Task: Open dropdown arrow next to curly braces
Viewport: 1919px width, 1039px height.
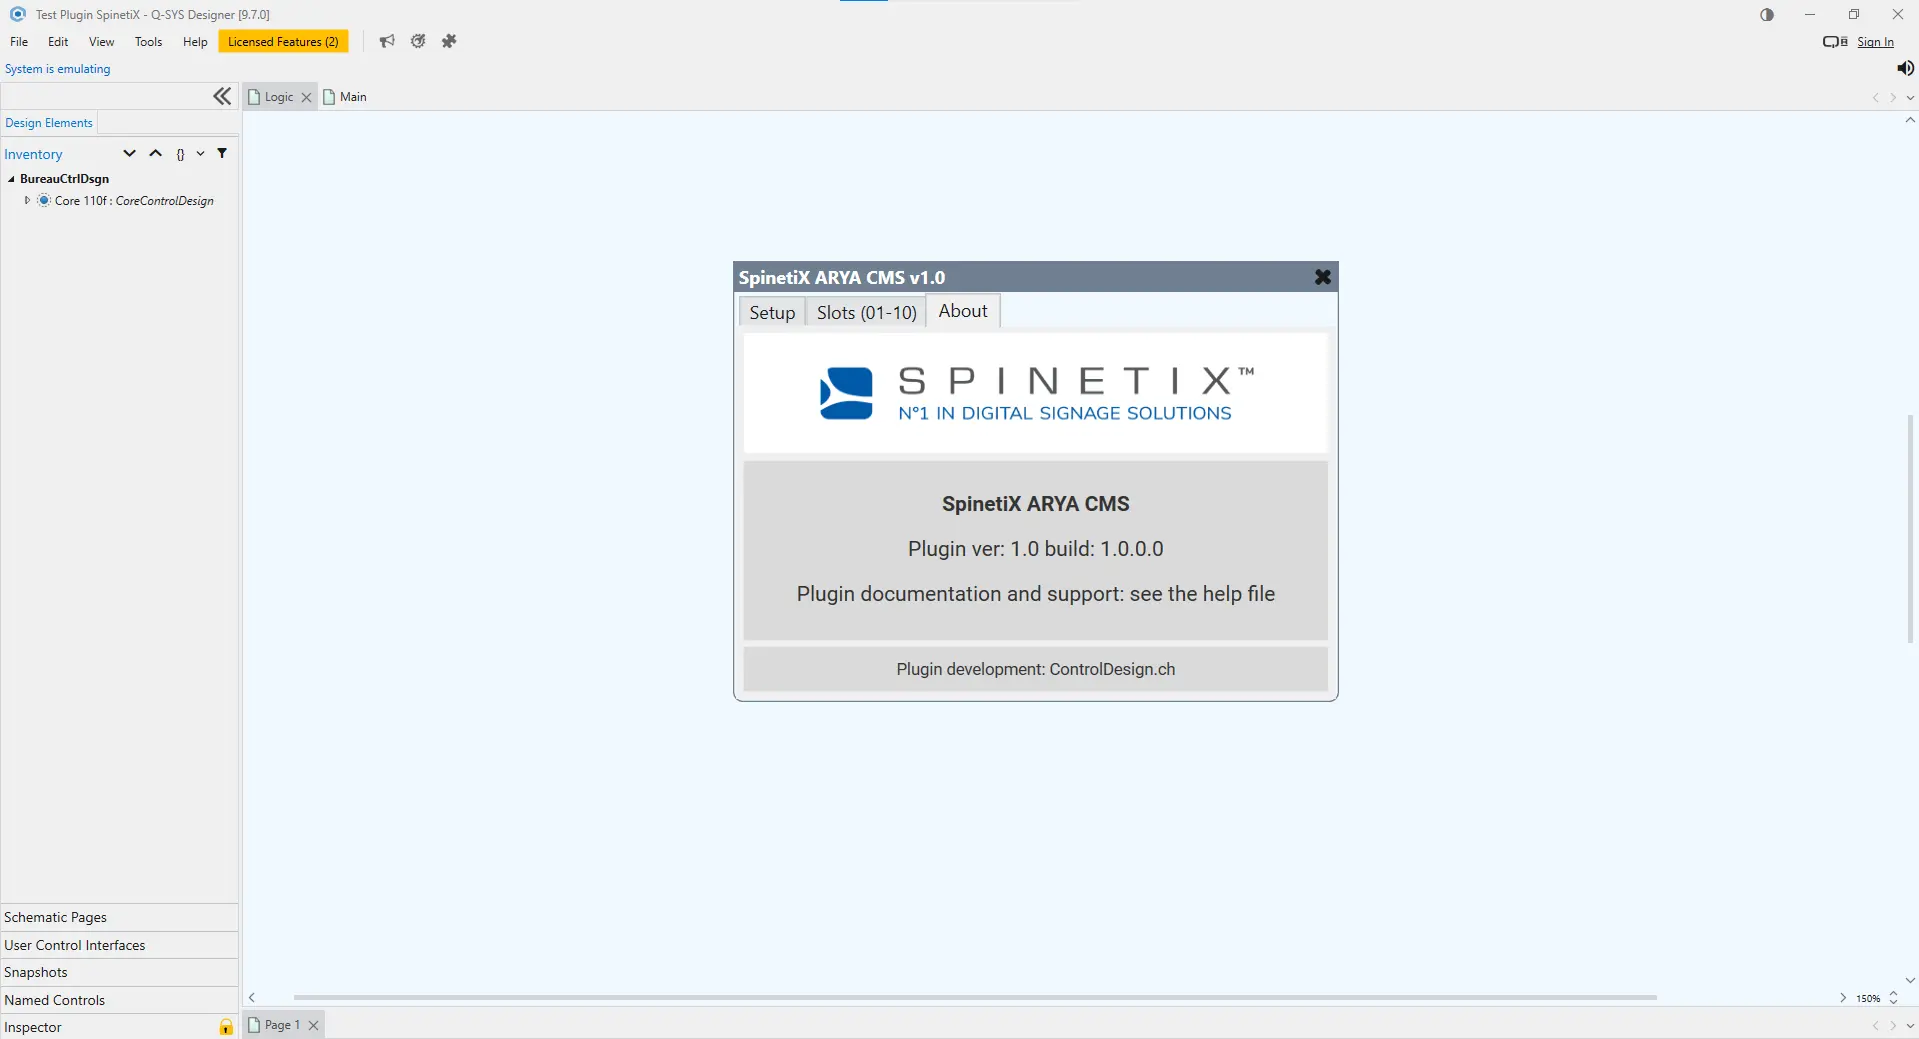Action: (201, 154)
